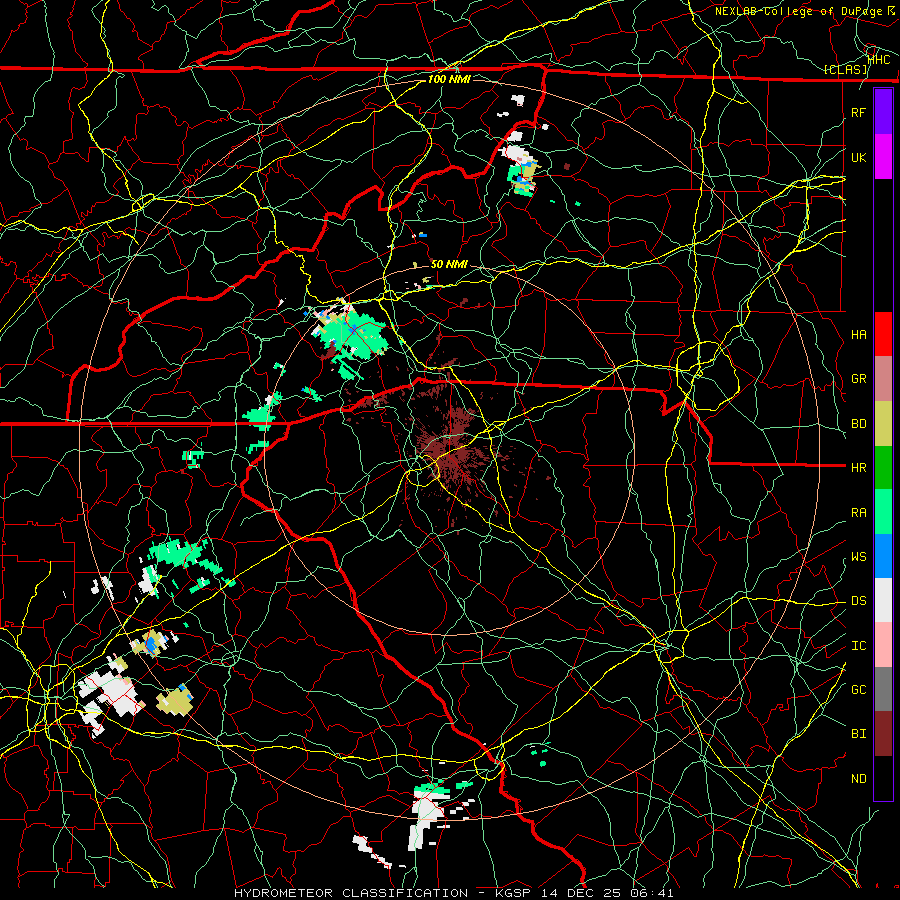Click the 'BD' legend label

tap(858, 424)
